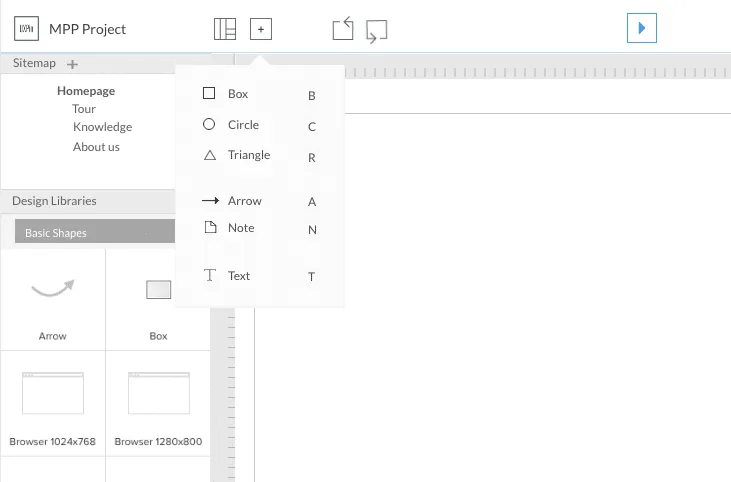Select Text from the insert menu
Image resolution: width=731 pixels, height=482 pixels.
click(x=260, y=276)
